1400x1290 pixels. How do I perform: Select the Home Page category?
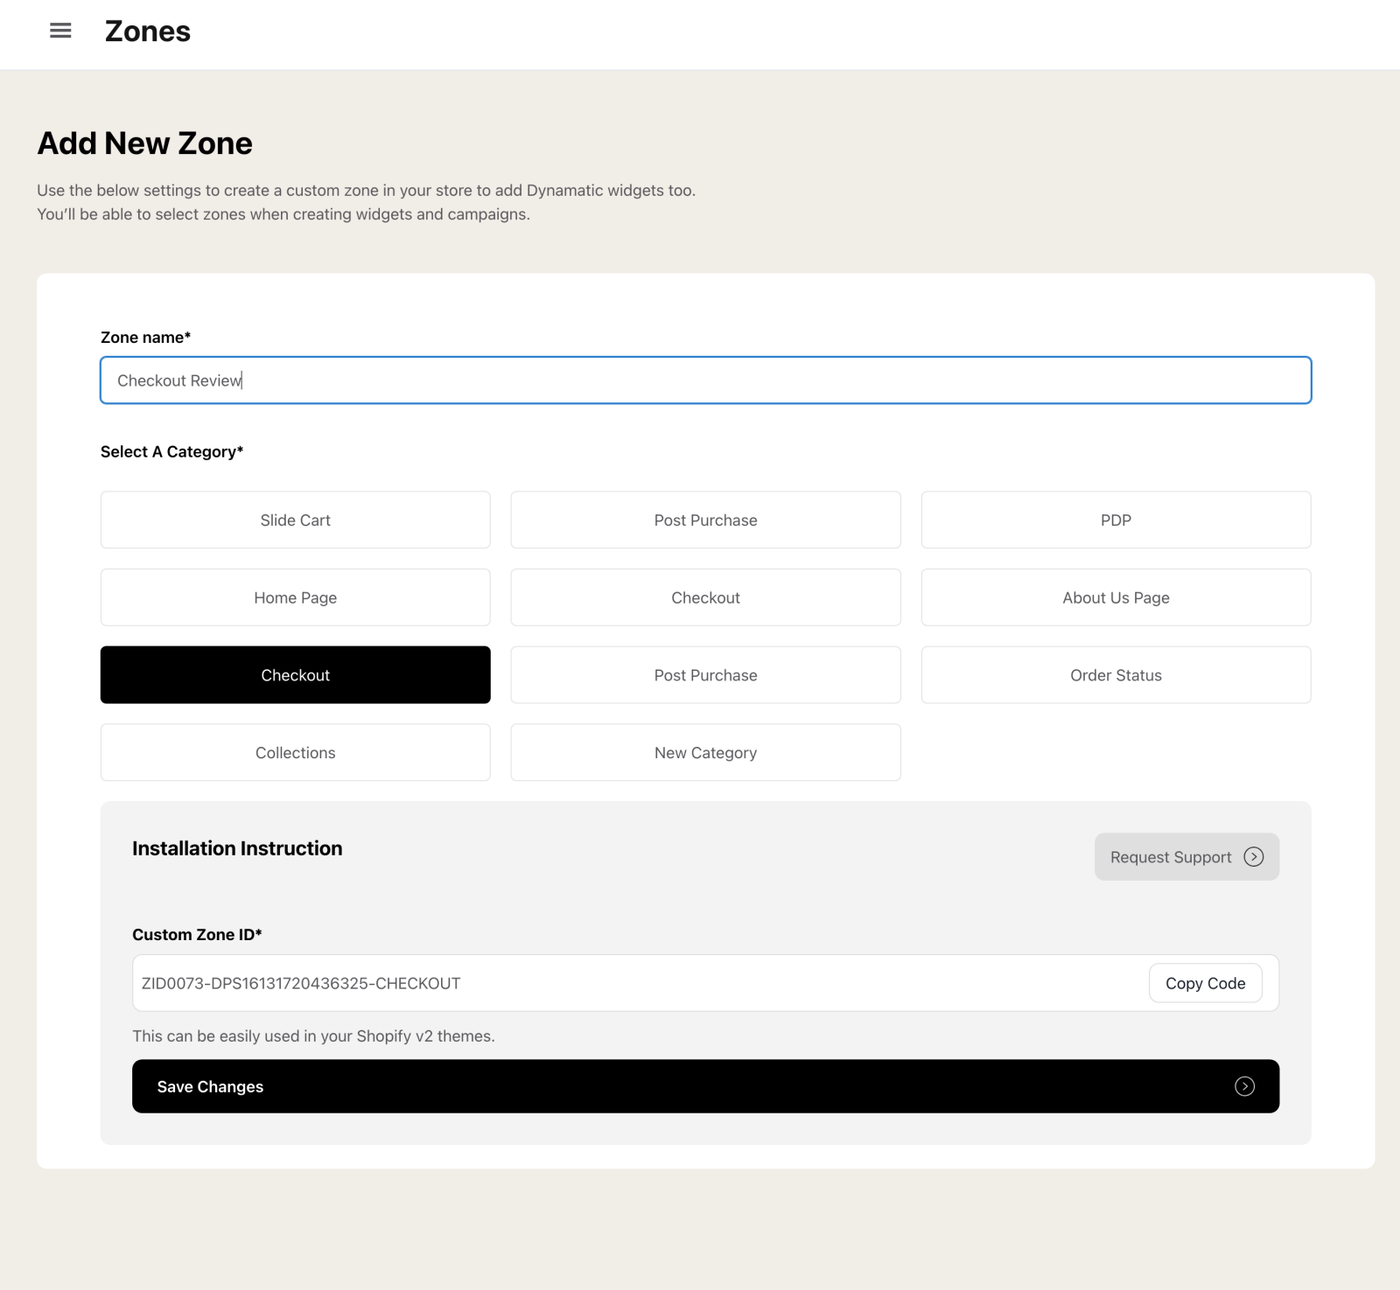(295, 597)
